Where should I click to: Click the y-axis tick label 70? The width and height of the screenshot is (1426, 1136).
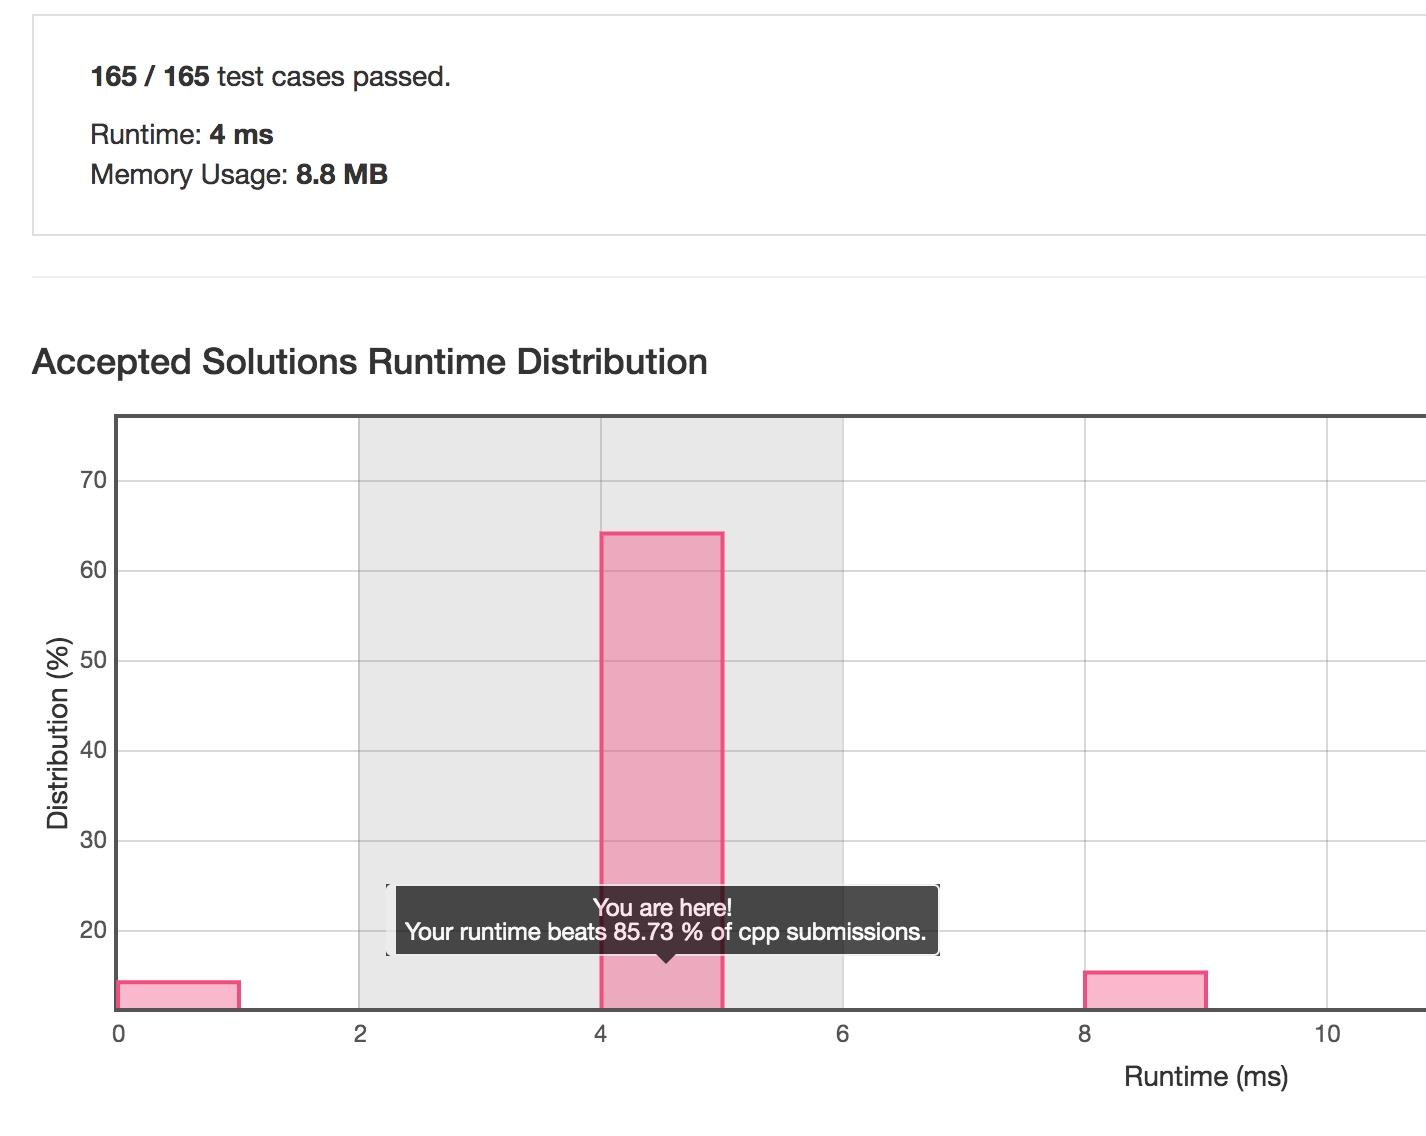[x=93, y=480]
